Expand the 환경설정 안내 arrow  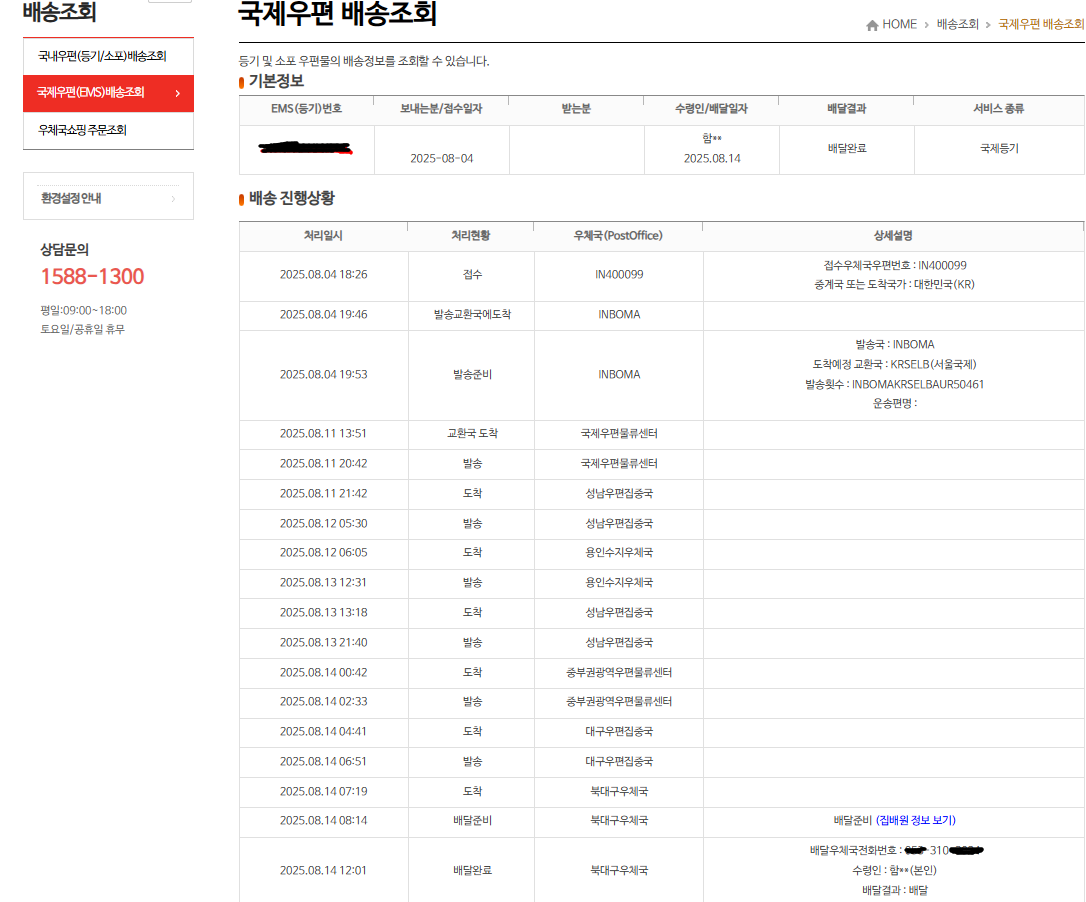pos(174,199)
